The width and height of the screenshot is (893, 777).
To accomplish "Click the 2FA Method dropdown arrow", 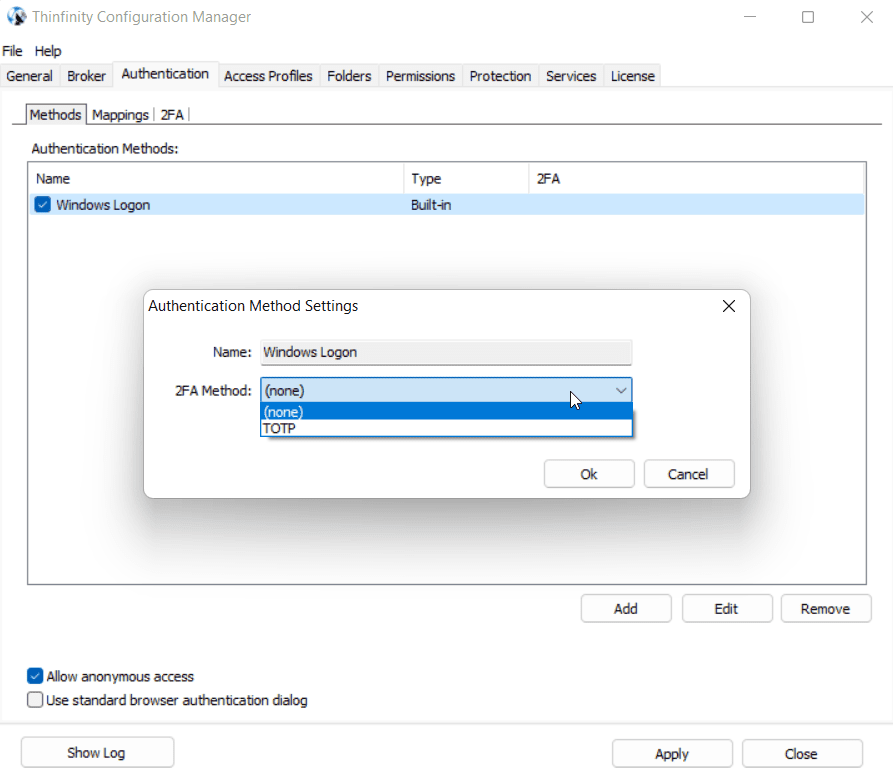I will [621, 391].
